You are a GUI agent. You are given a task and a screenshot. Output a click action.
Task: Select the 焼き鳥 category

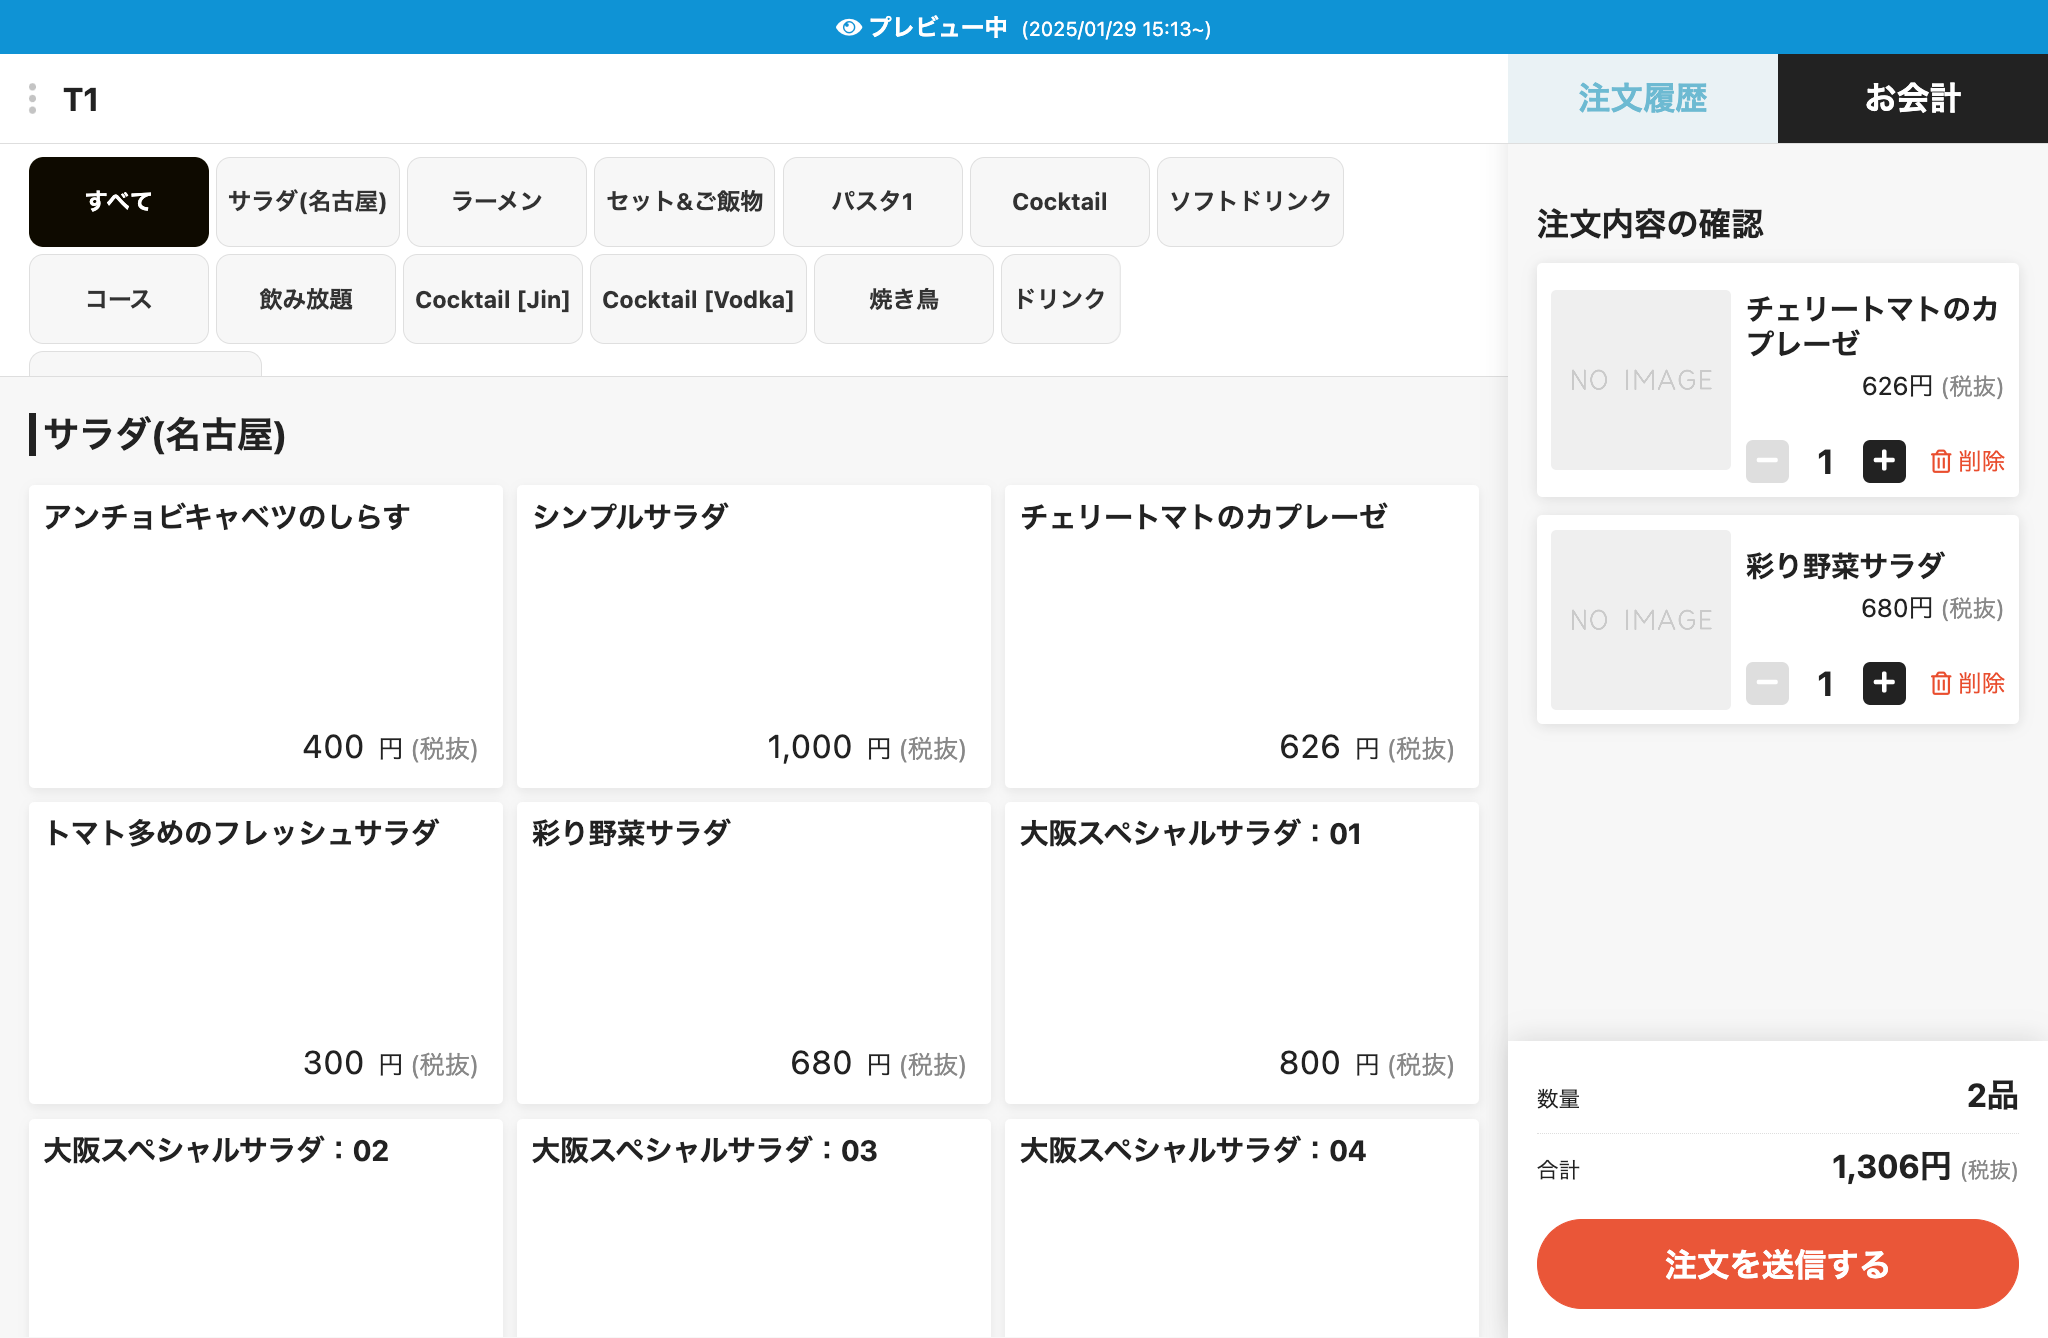[904, 299]
